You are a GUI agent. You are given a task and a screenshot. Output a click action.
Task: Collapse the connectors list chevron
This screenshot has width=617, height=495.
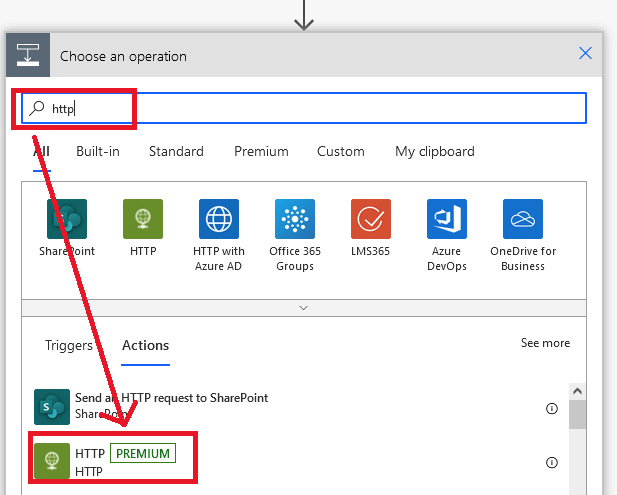[x=303, y=308]
